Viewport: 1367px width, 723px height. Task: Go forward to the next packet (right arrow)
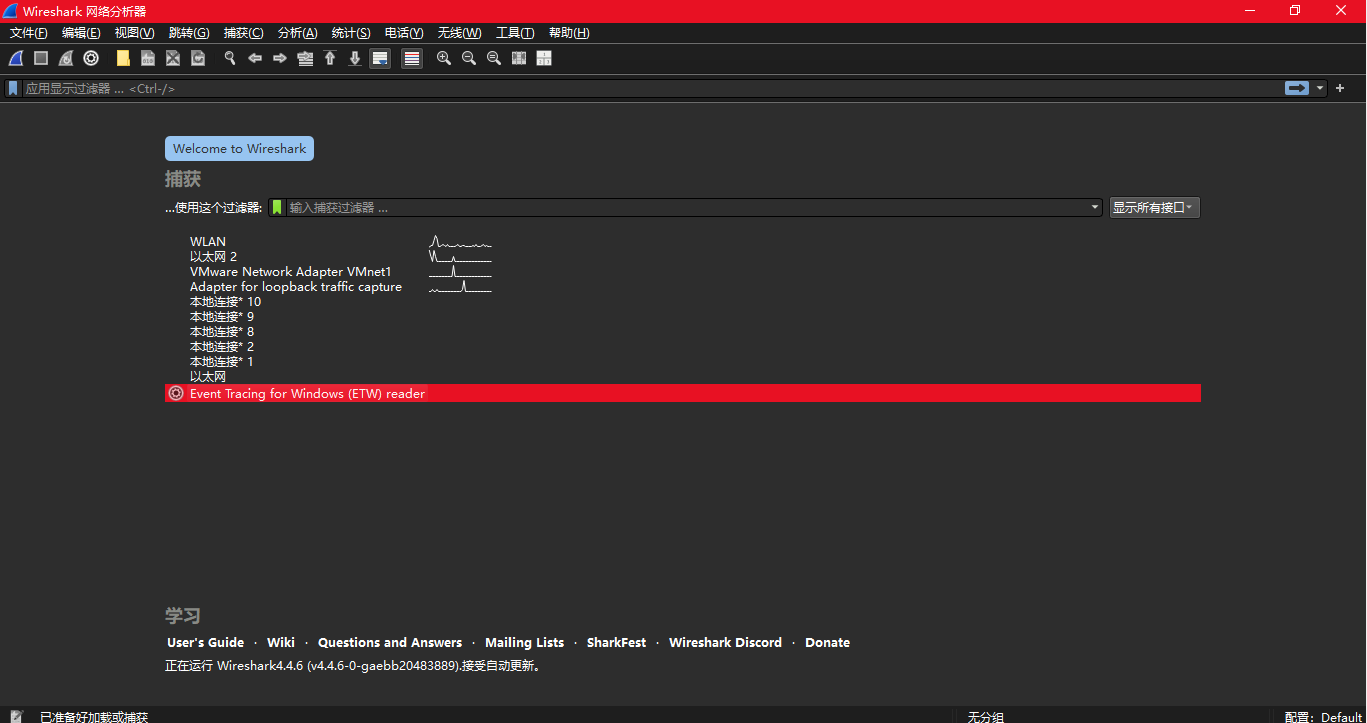pyautogui.click(x=280, y=59)
